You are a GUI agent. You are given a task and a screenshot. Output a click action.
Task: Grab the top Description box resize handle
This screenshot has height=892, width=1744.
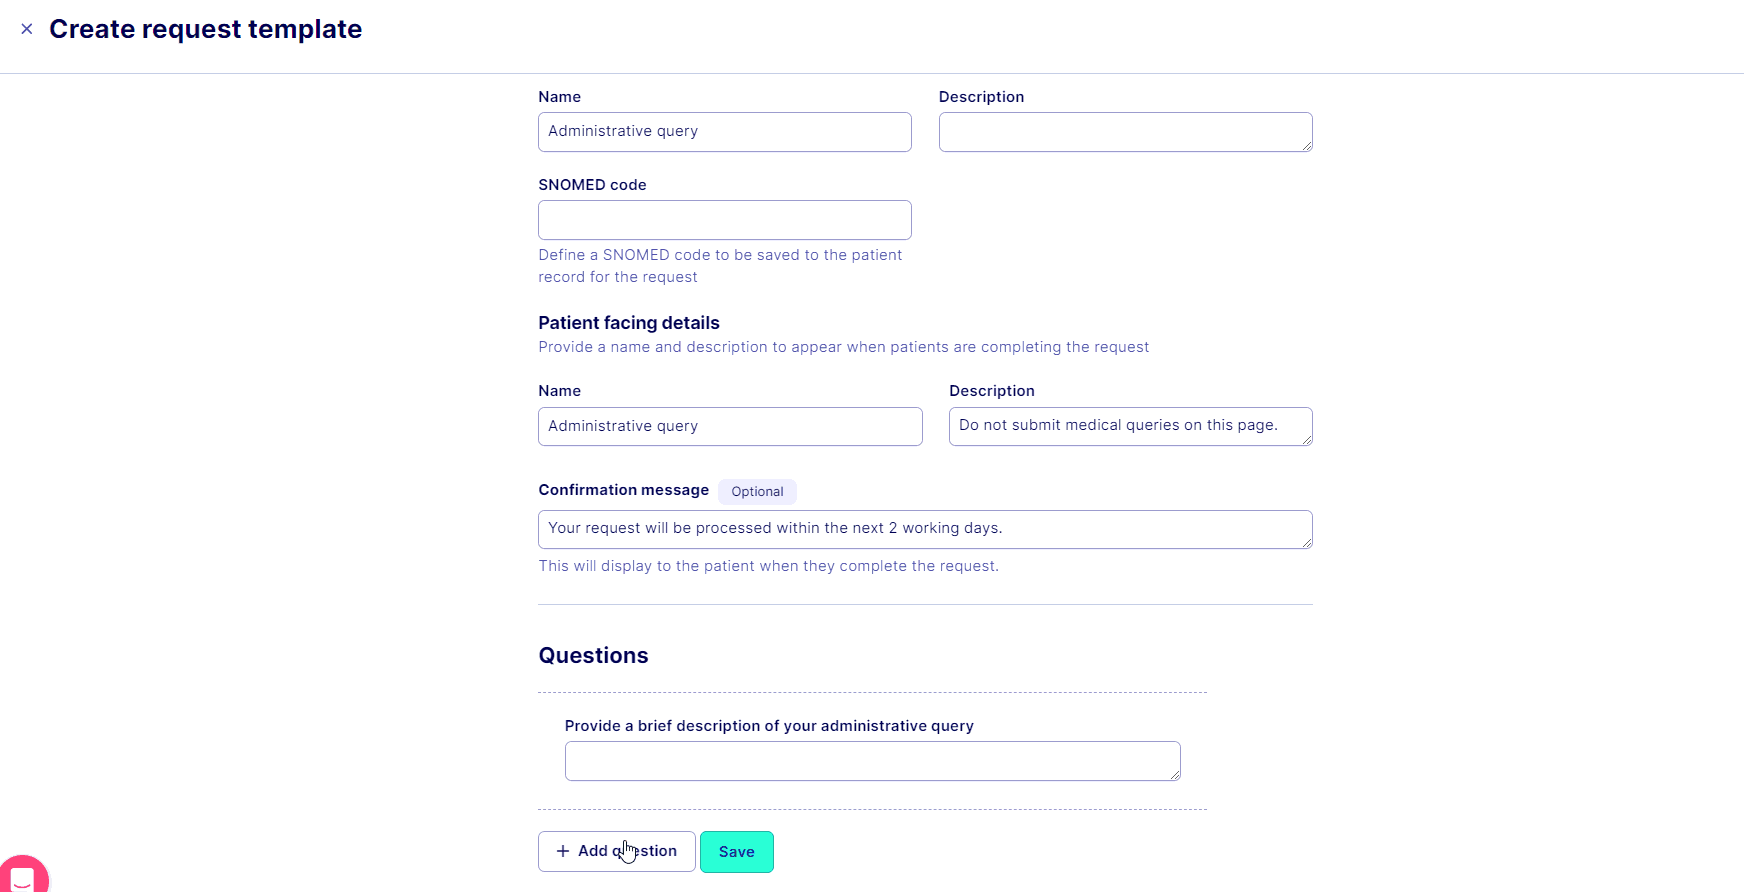point(1306,146)
